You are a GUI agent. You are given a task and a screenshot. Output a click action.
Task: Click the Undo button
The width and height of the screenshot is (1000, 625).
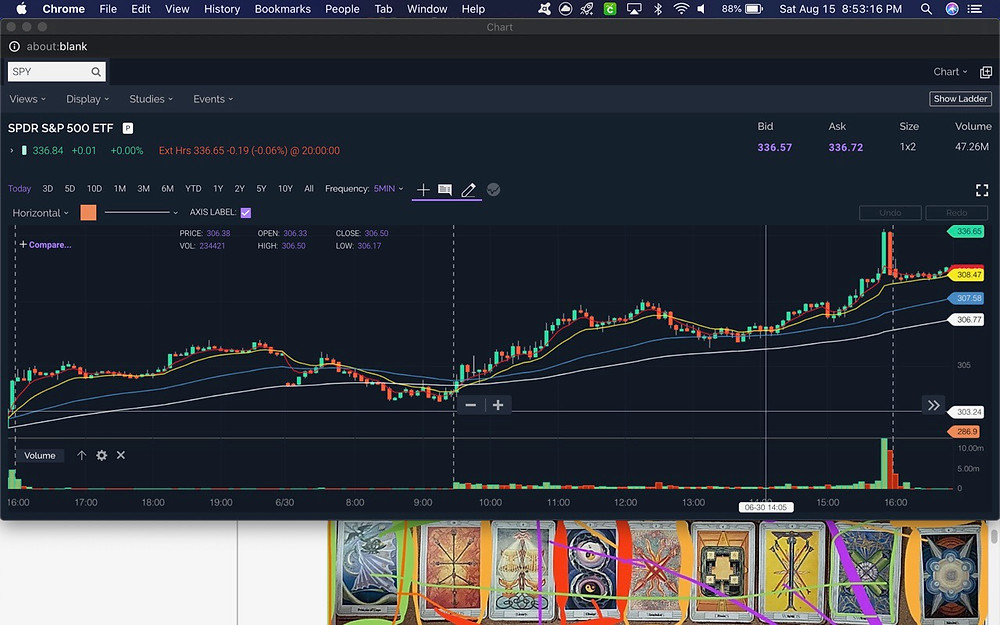point(890,212)
